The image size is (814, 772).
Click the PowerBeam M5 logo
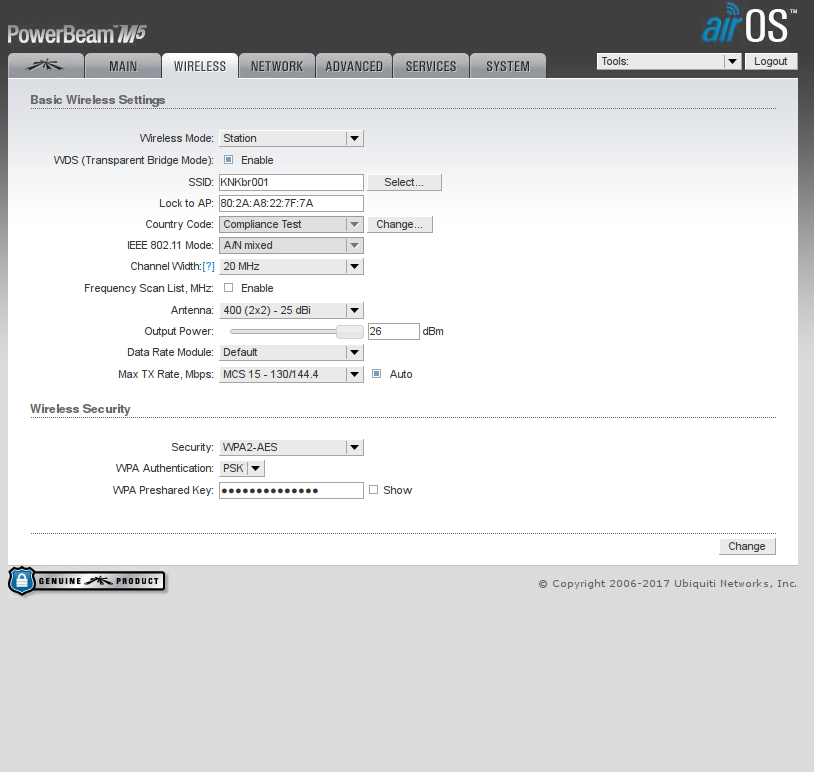click(77, 34)
